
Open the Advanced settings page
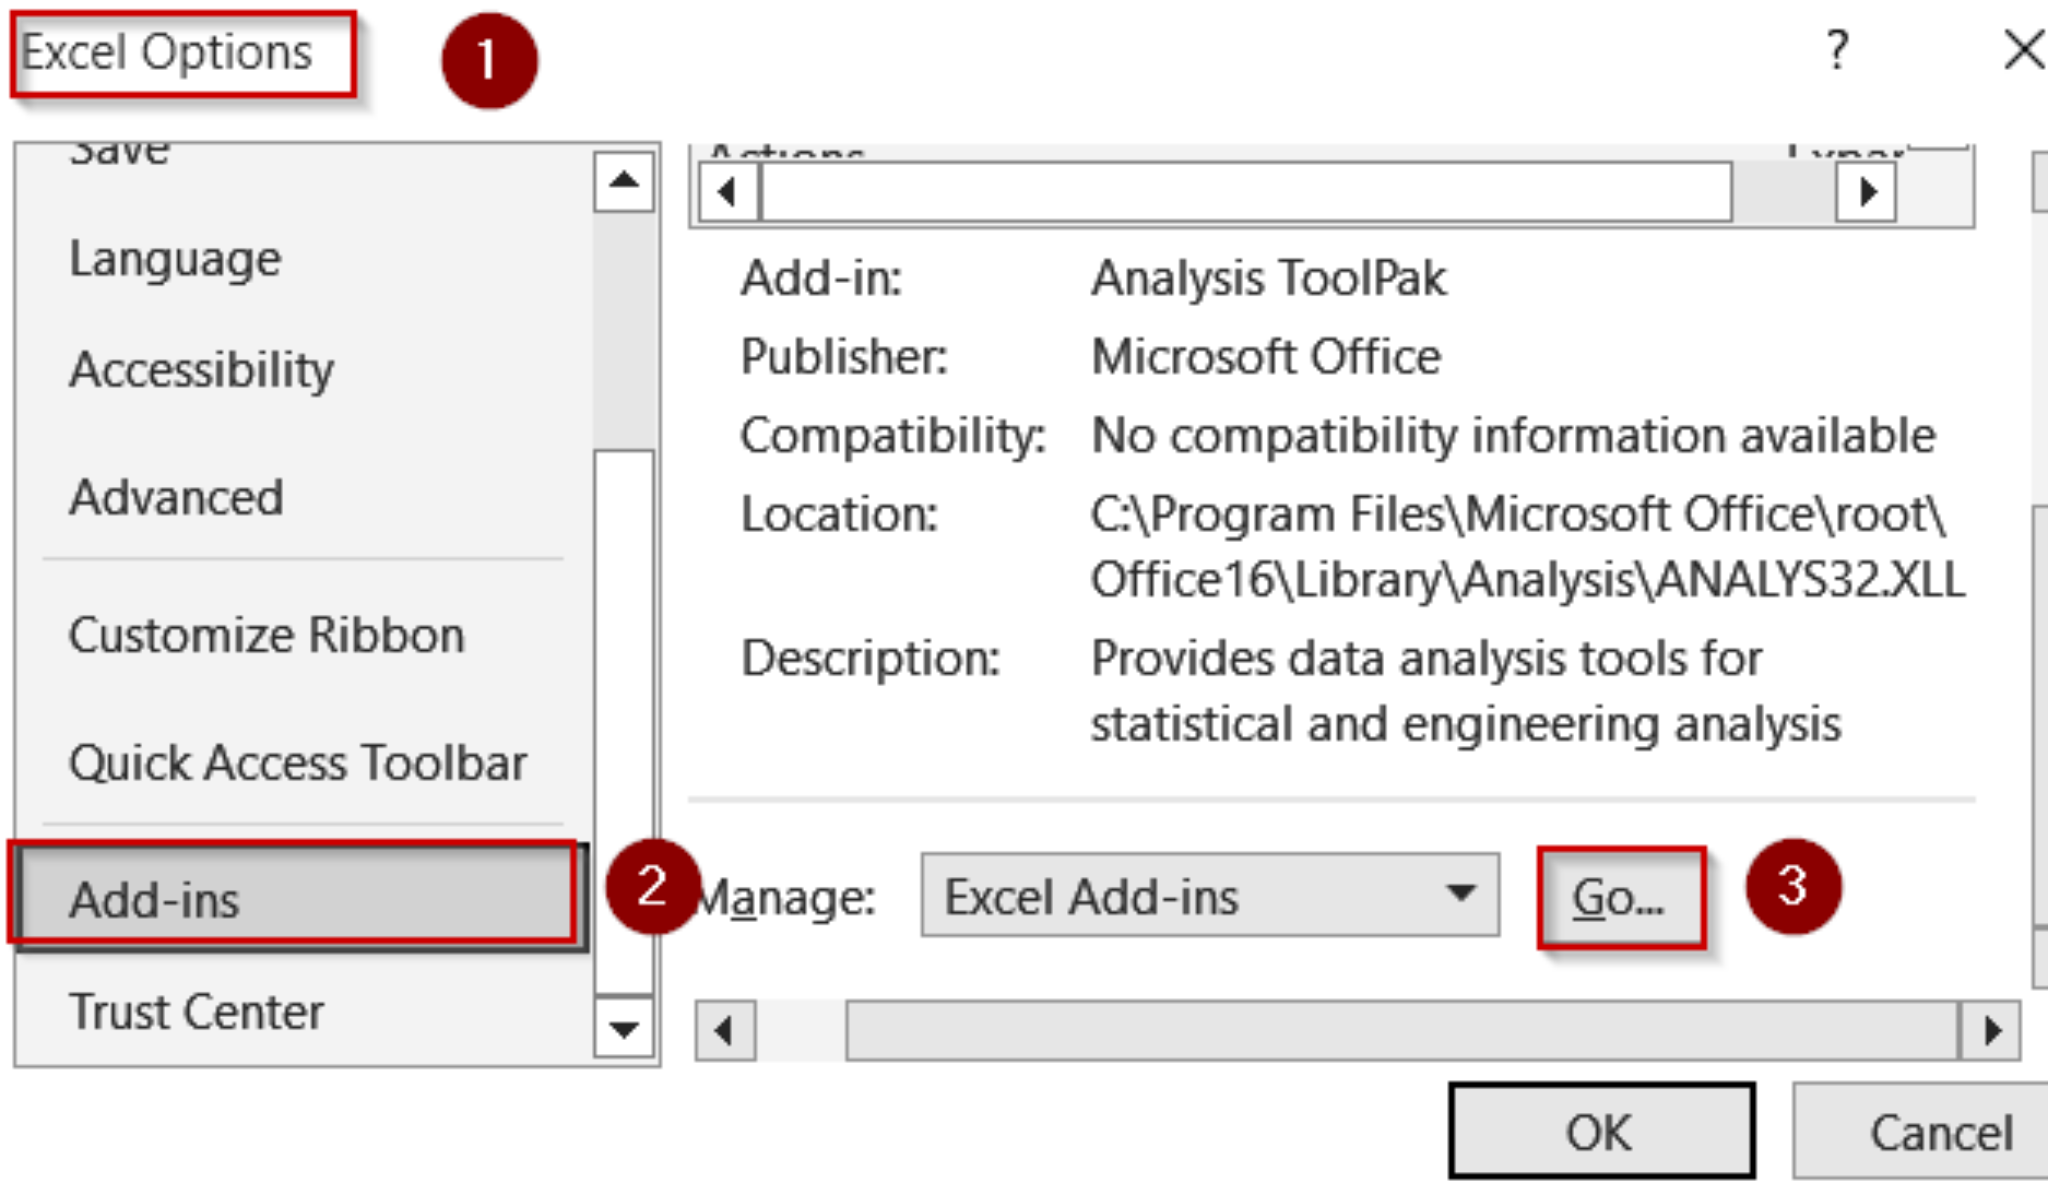[x=177, y=497]
